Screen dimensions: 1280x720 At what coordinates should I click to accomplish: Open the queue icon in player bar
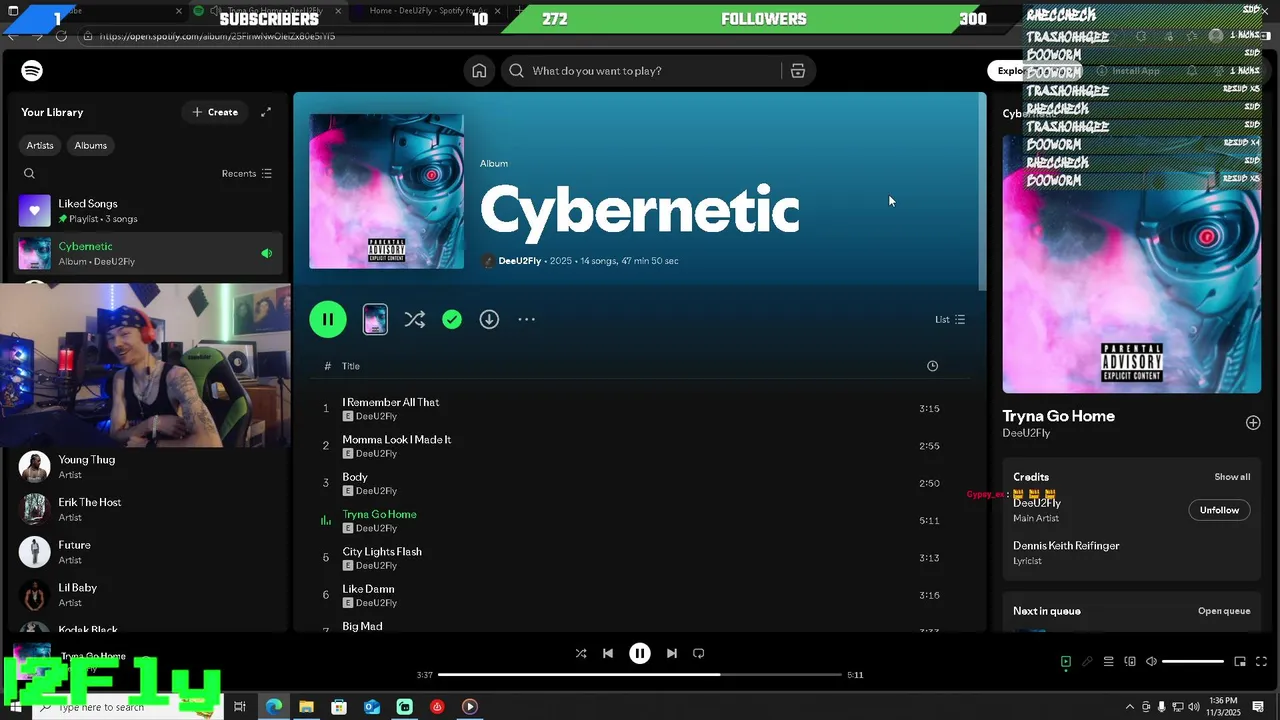pos(1108,661)
